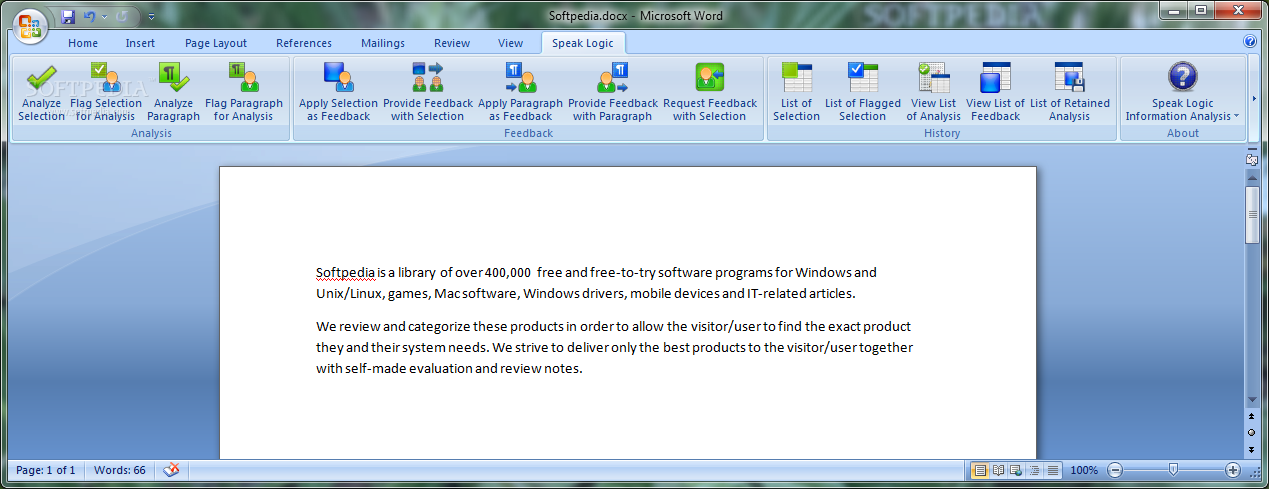Open View List of Analysis
The width and height of the screenshot is (1269, 489).
coord(933,92)
